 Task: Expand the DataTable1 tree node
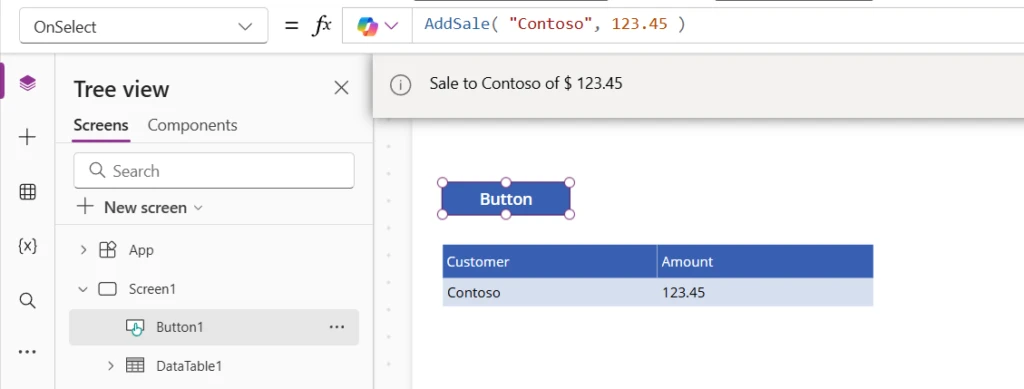(x=110, y=366)
